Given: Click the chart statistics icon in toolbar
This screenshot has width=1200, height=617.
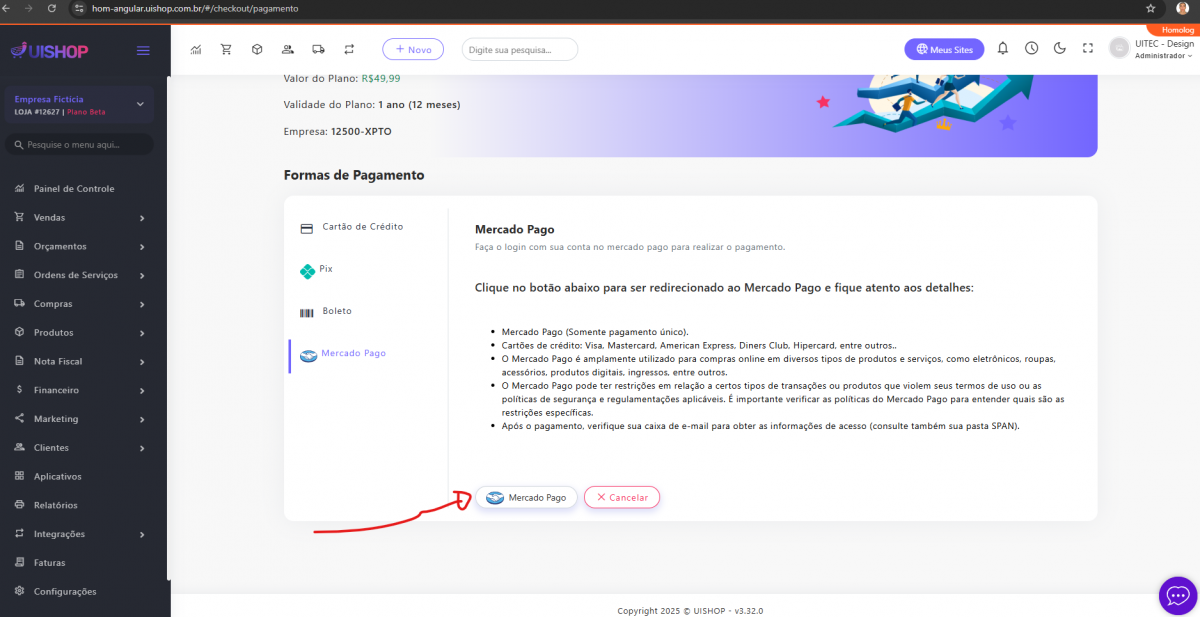Looking at the screenshot, I should pos(196,49).
